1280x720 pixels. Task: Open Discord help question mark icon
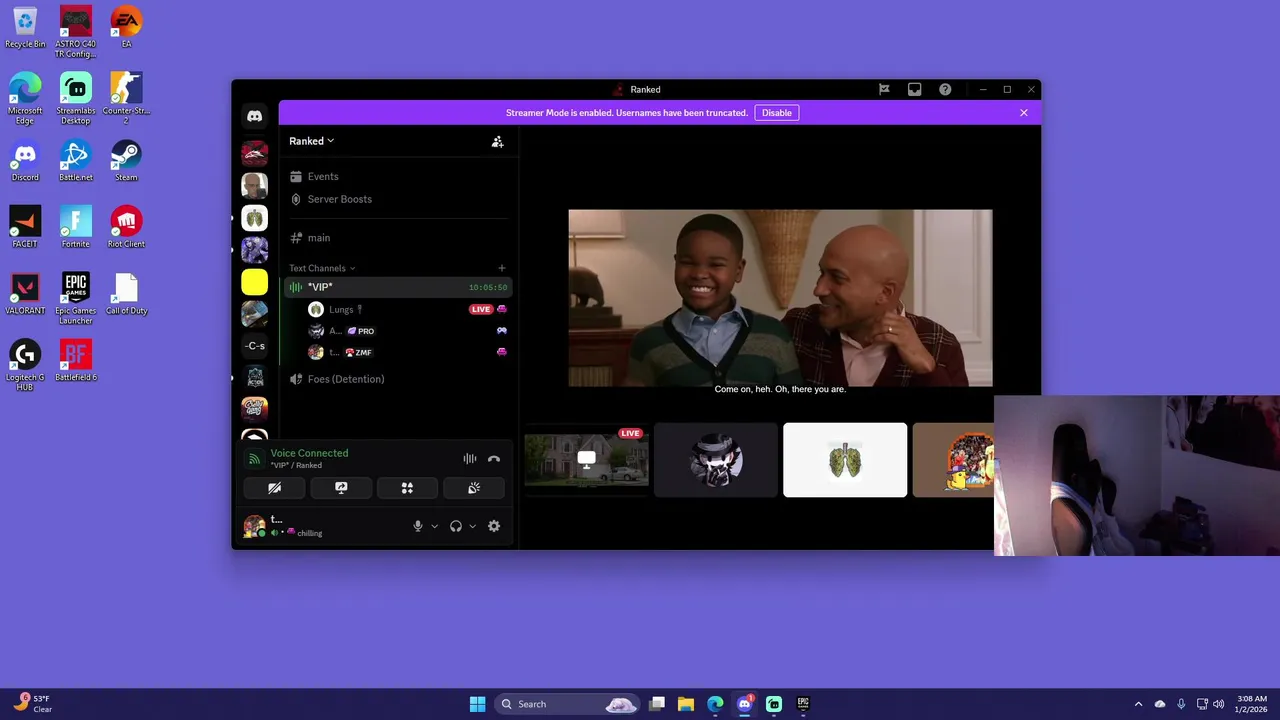945,89
